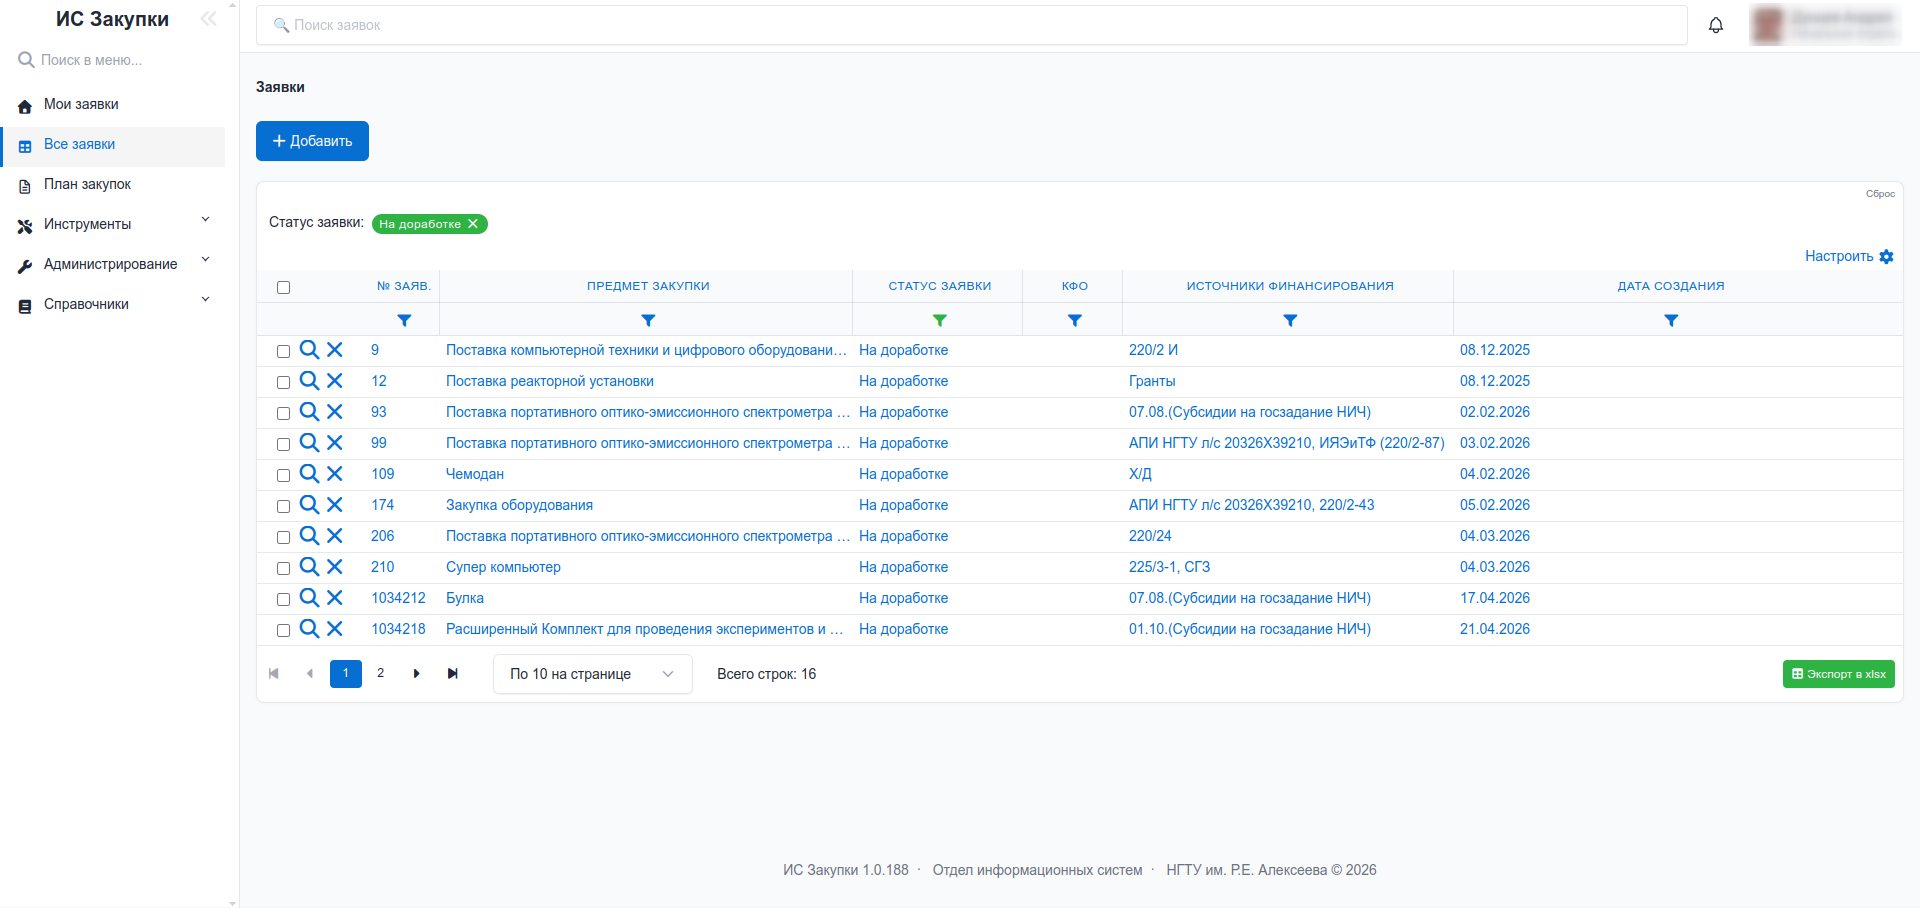Go to next page arrow
The image size is (1920, 908).
(x=417, y=674)
